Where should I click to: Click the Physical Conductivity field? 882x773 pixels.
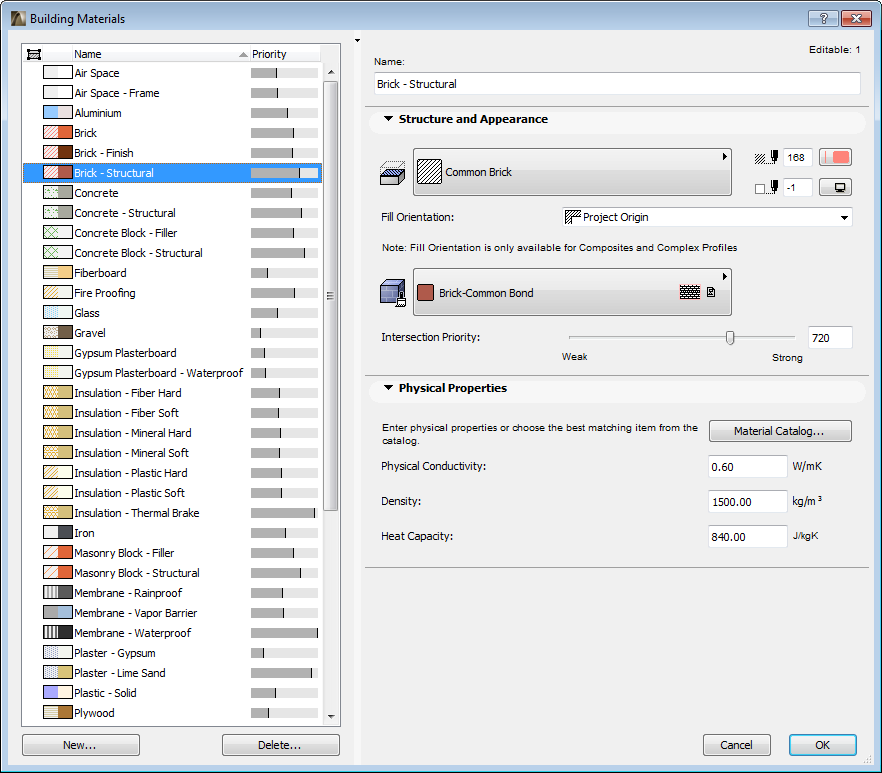748,466
